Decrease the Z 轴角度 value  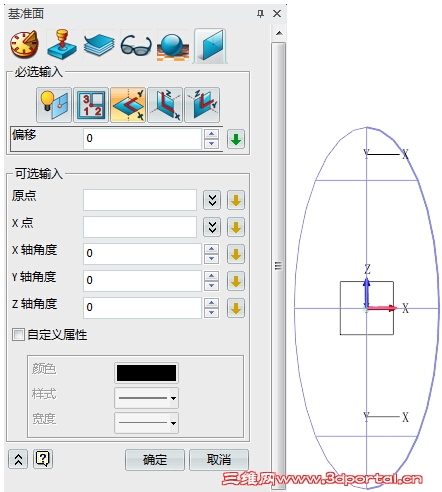click(211, 313)
